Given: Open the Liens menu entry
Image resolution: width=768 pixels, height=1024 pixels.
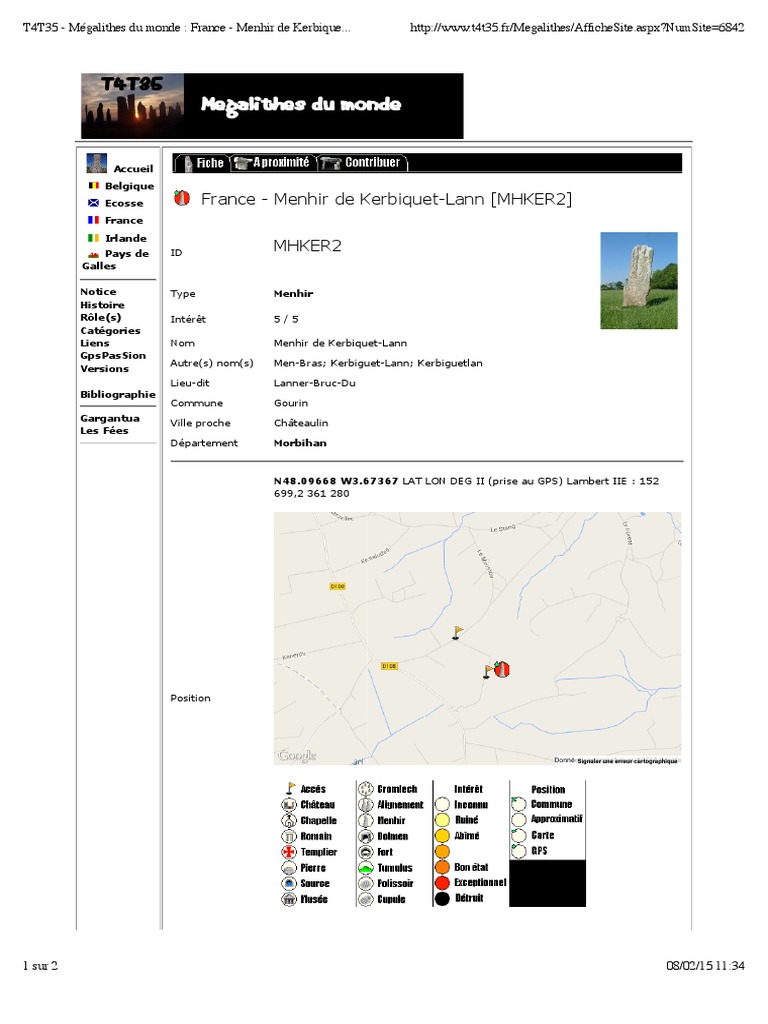Looking at the screenshot, I should pos(95,343).
